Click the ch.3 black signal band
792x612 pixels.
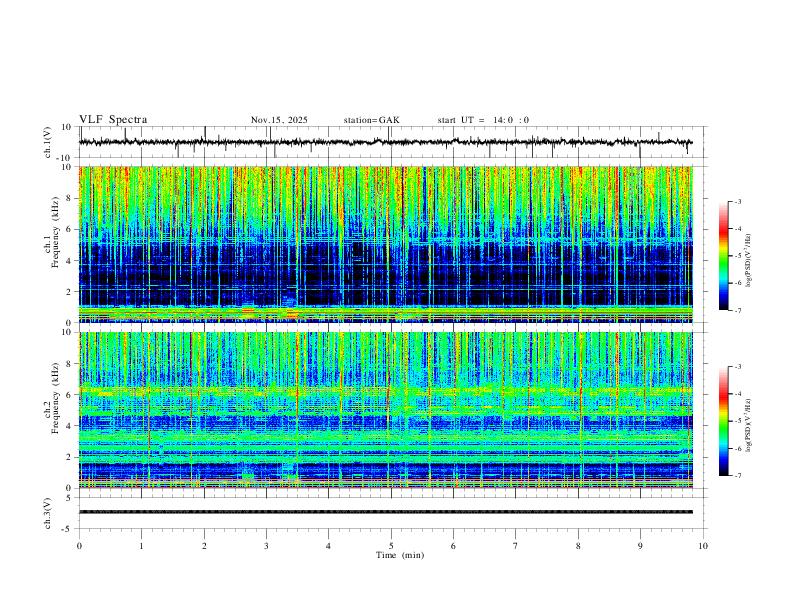[386, 512]
